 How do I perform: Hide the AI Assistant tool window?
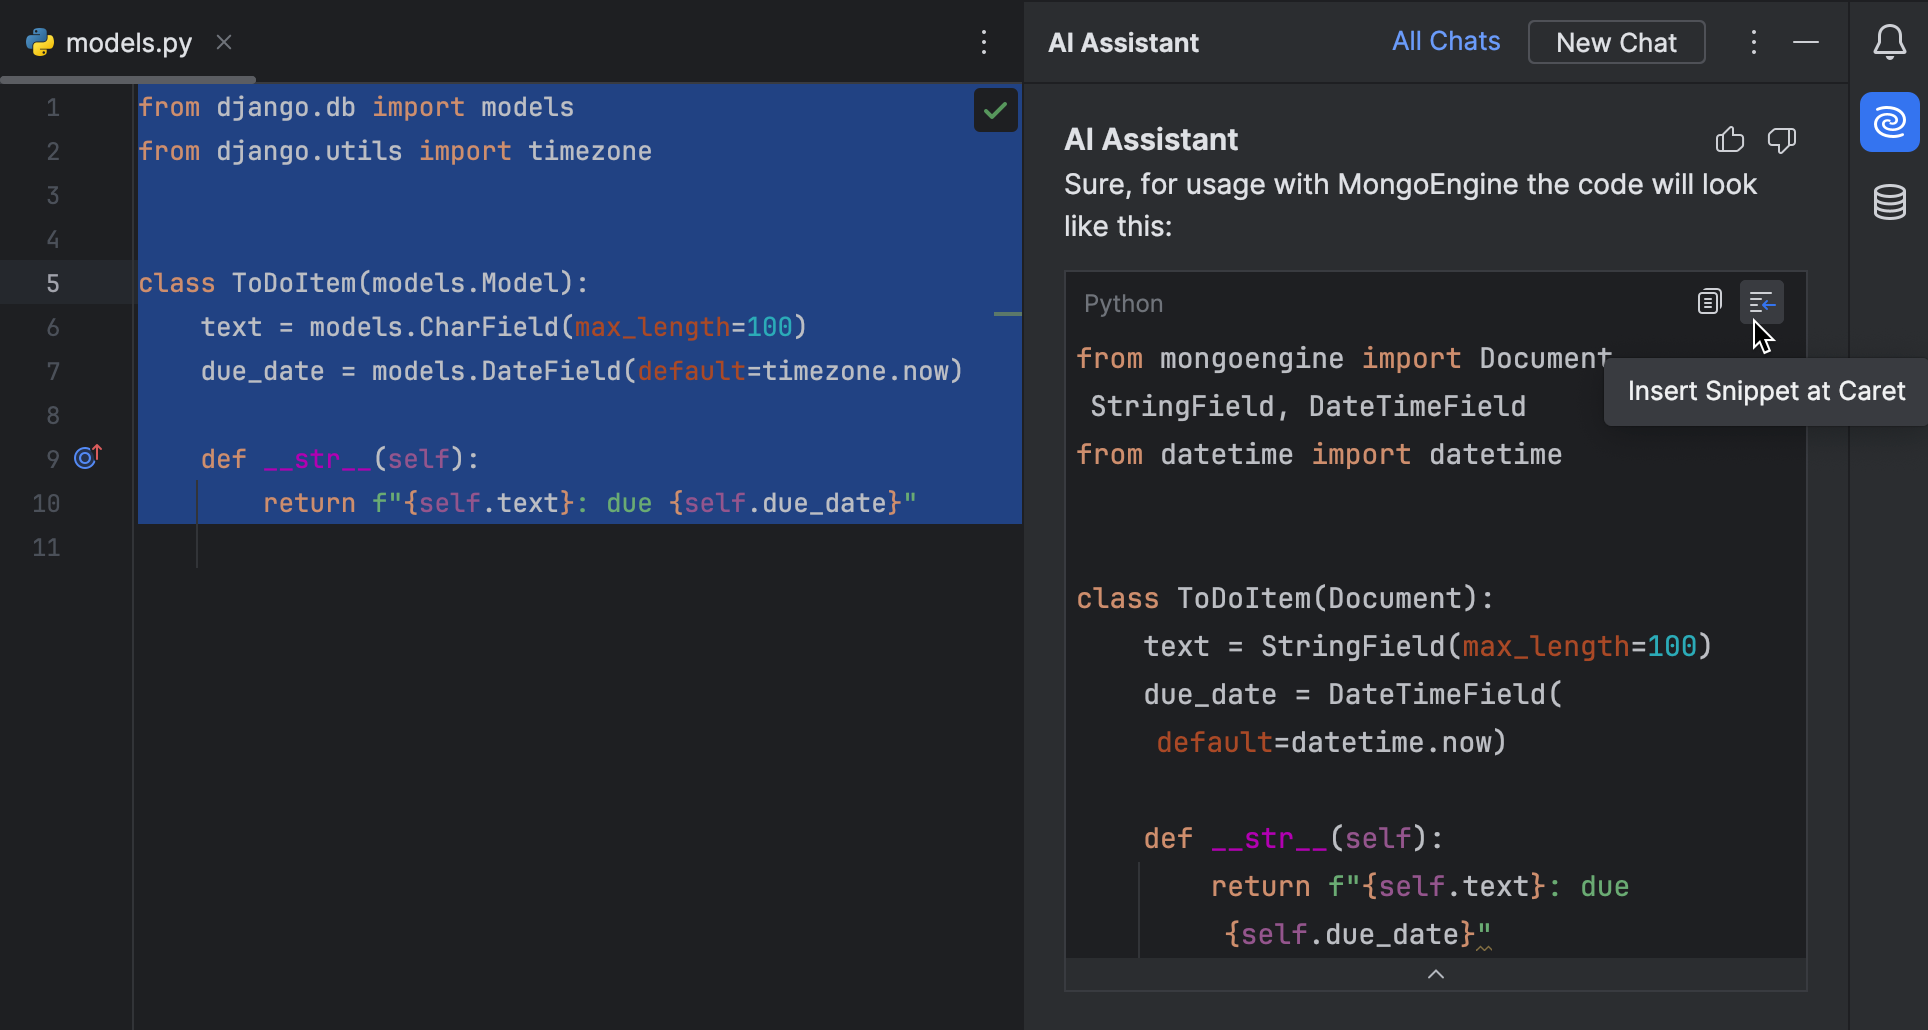(x=1805, y=42)
